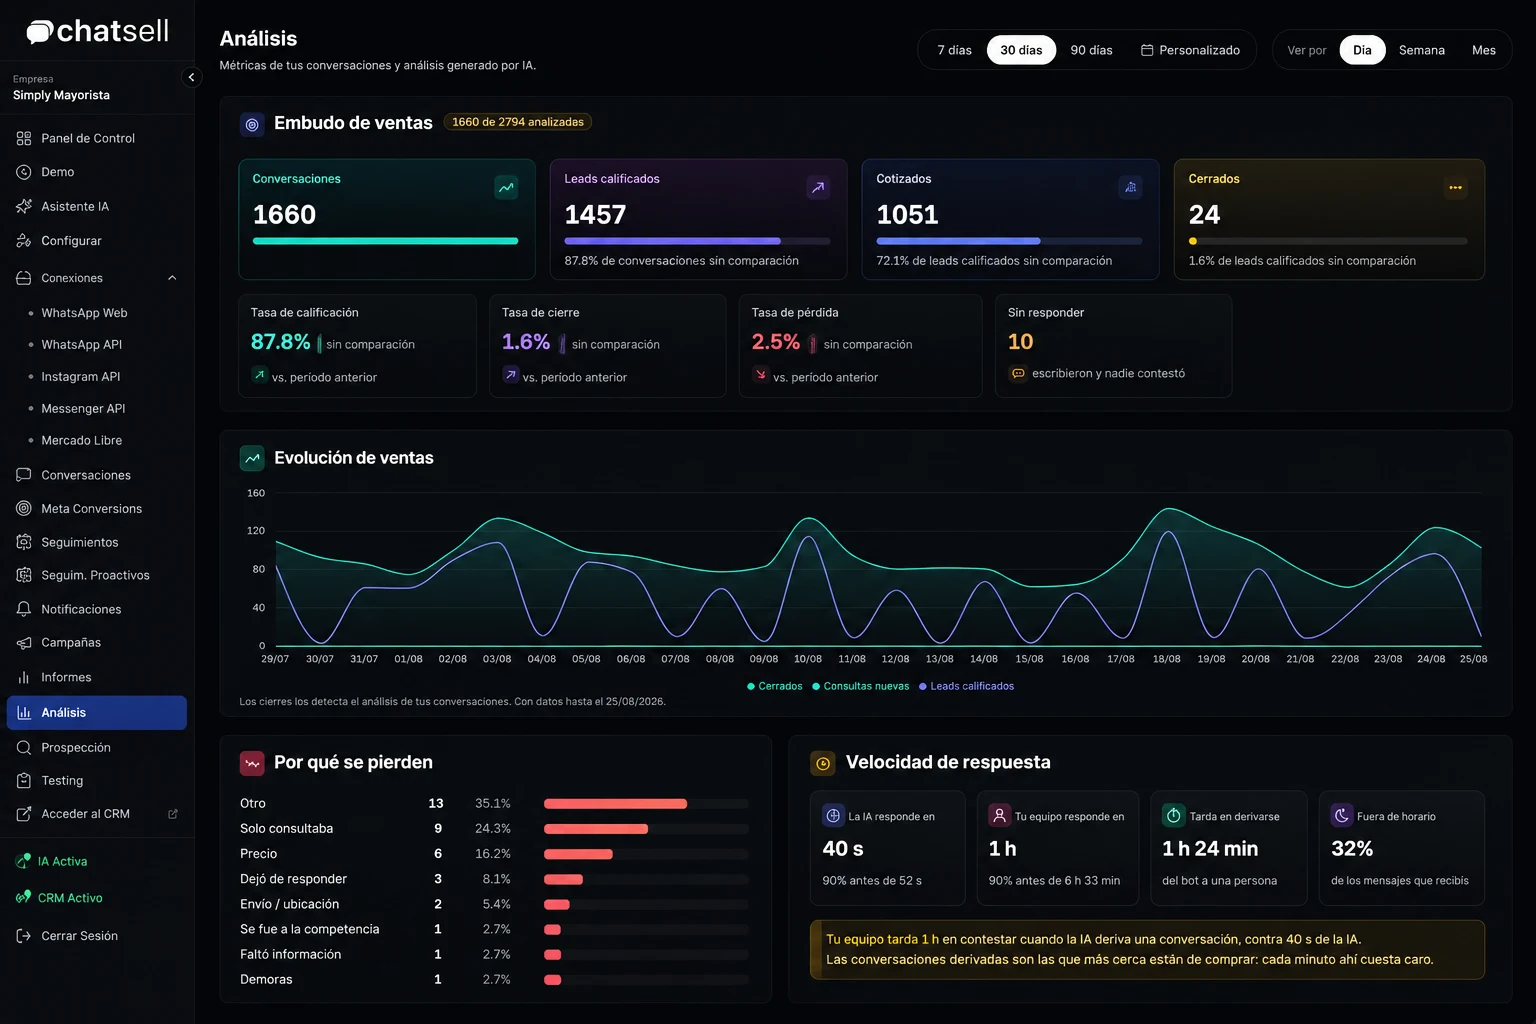View chart by Semana
This screenshot has height=1024, width=1536.
(x=1421, y=50)
